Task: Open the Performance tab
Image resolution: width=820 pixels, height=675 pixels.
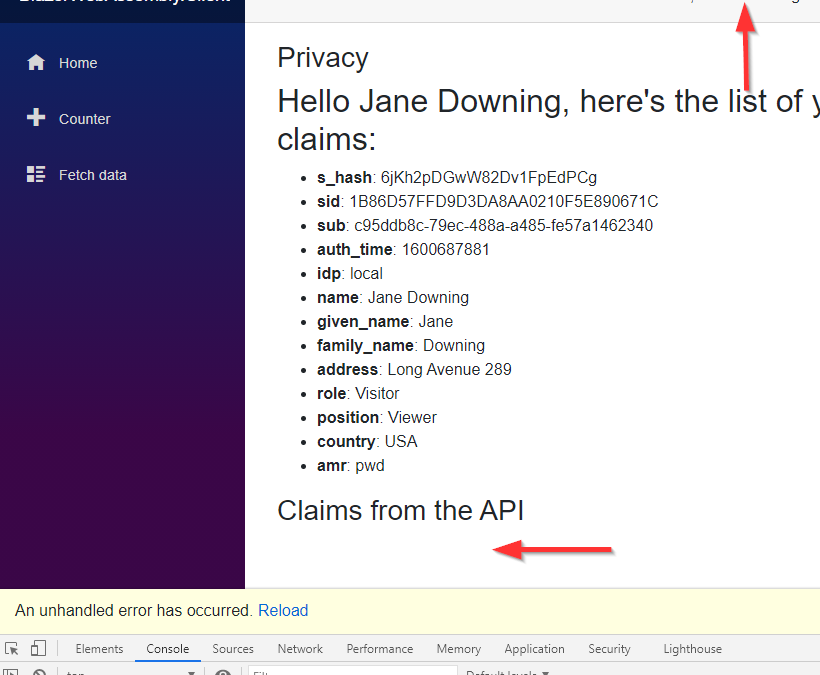Action: click(x=380, y=649)
